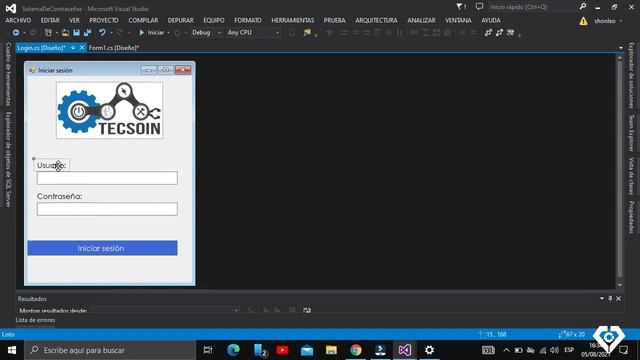Open the Propiedades side tab
Screen dimensions: 640x360
pyautogui.click(x=631, y=217)
